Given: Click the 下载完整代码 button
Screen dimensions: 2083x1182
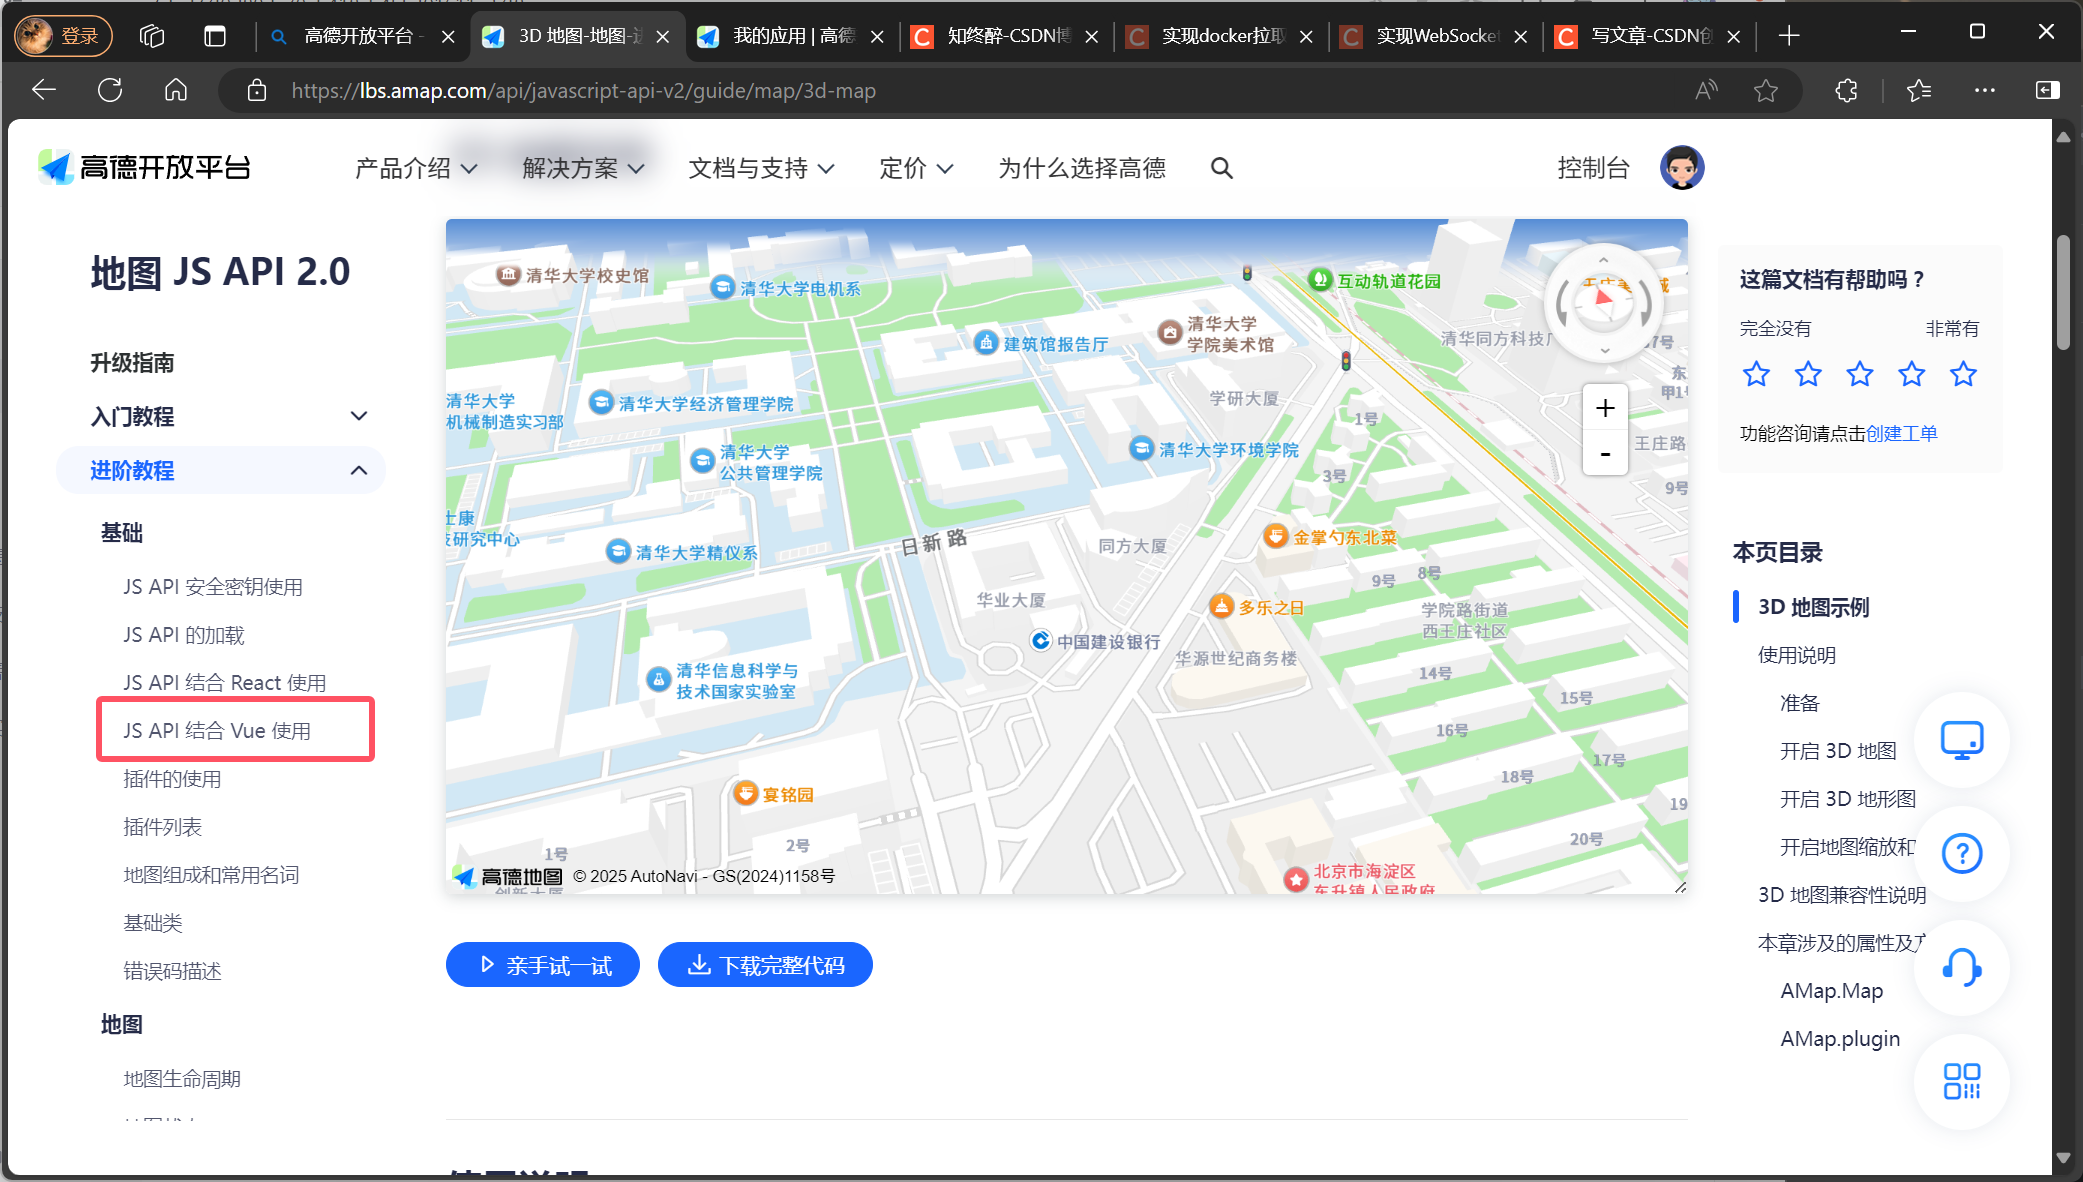Looking at the screenshot, I should [765, 964].
